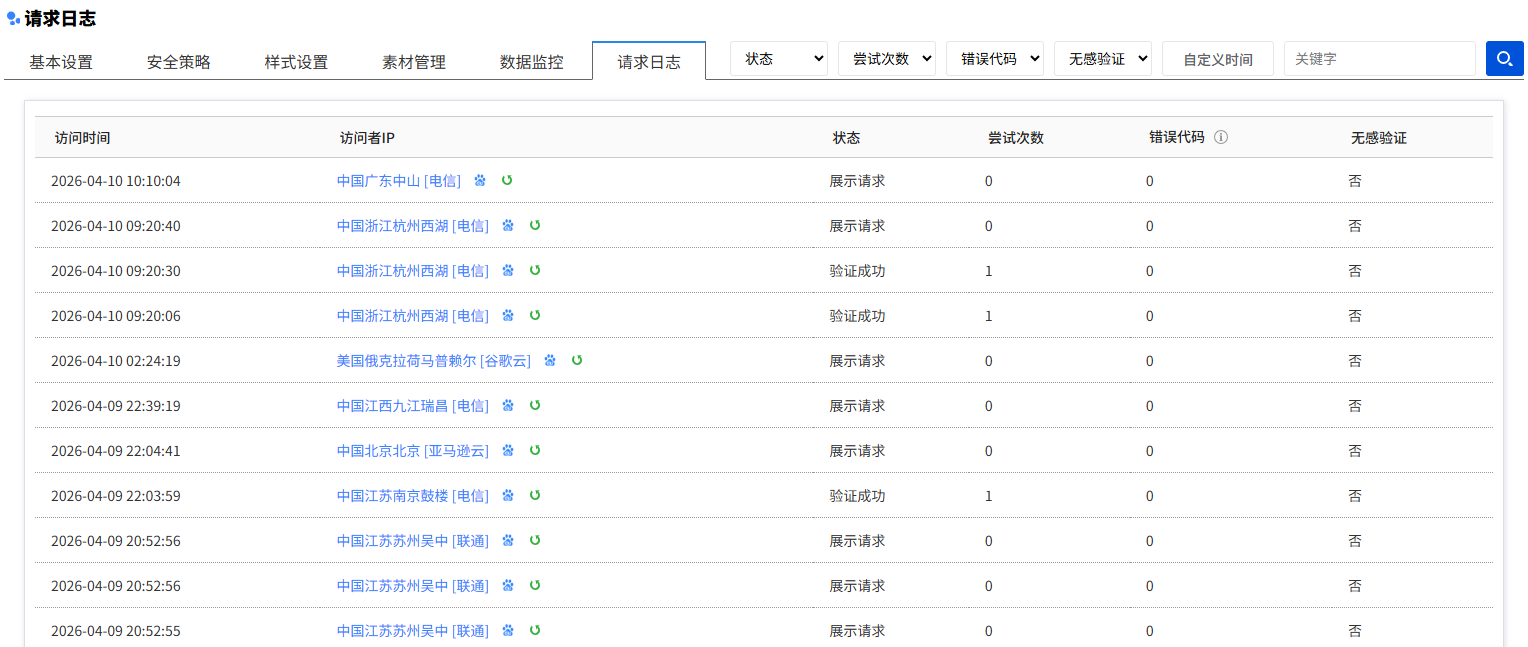Switch to the 安全策略 tab

pos(179,62)
